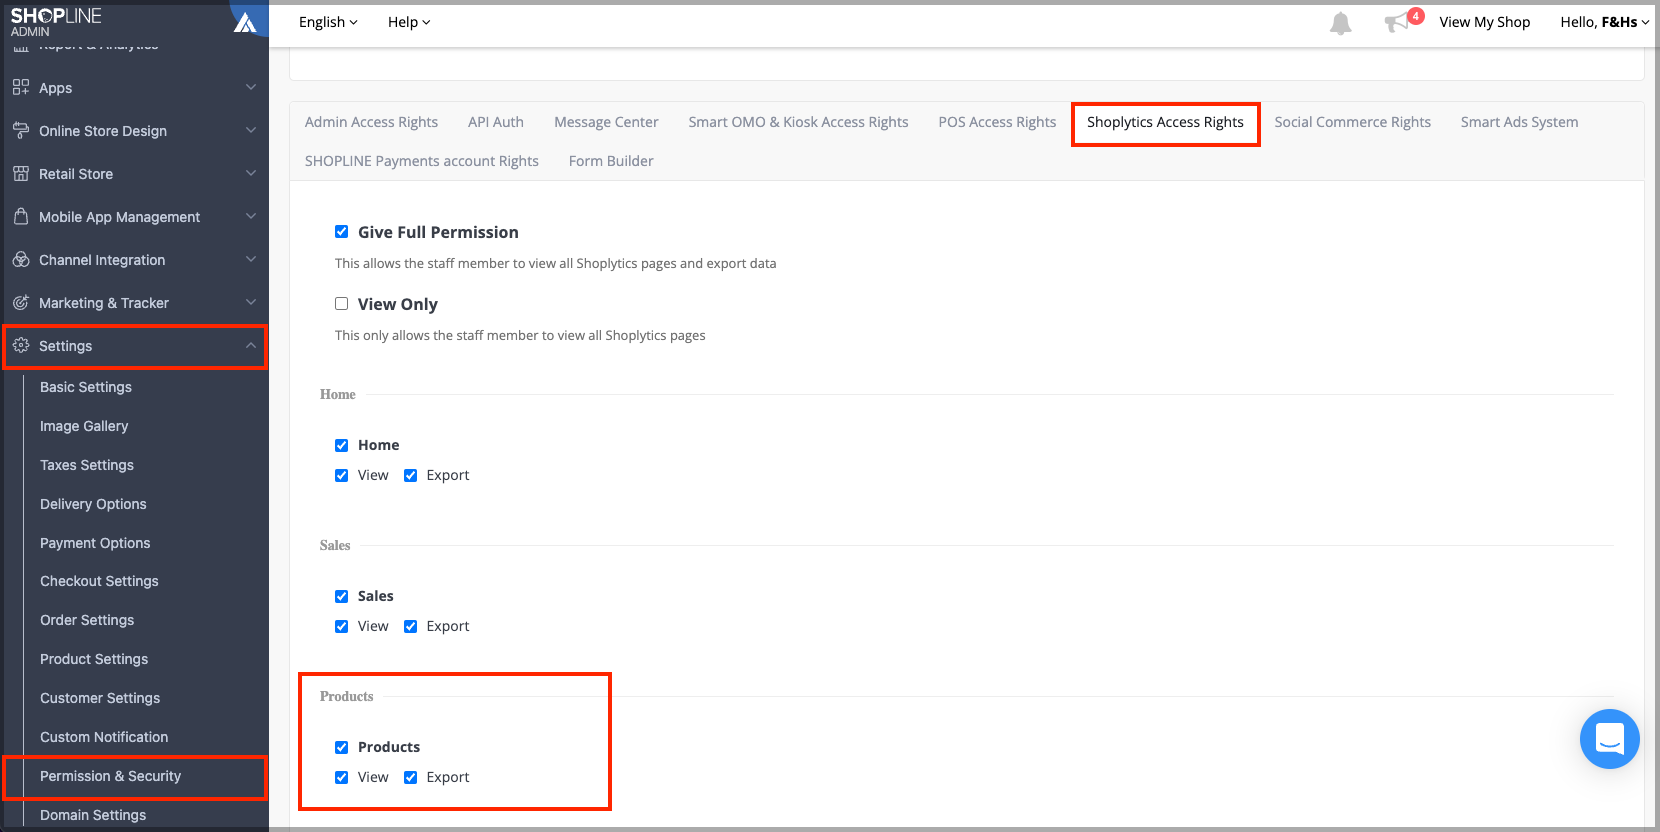Toggle View checkbox under Home
Viewport: 1660px width, 832px height.
click(x=341, y=475)
